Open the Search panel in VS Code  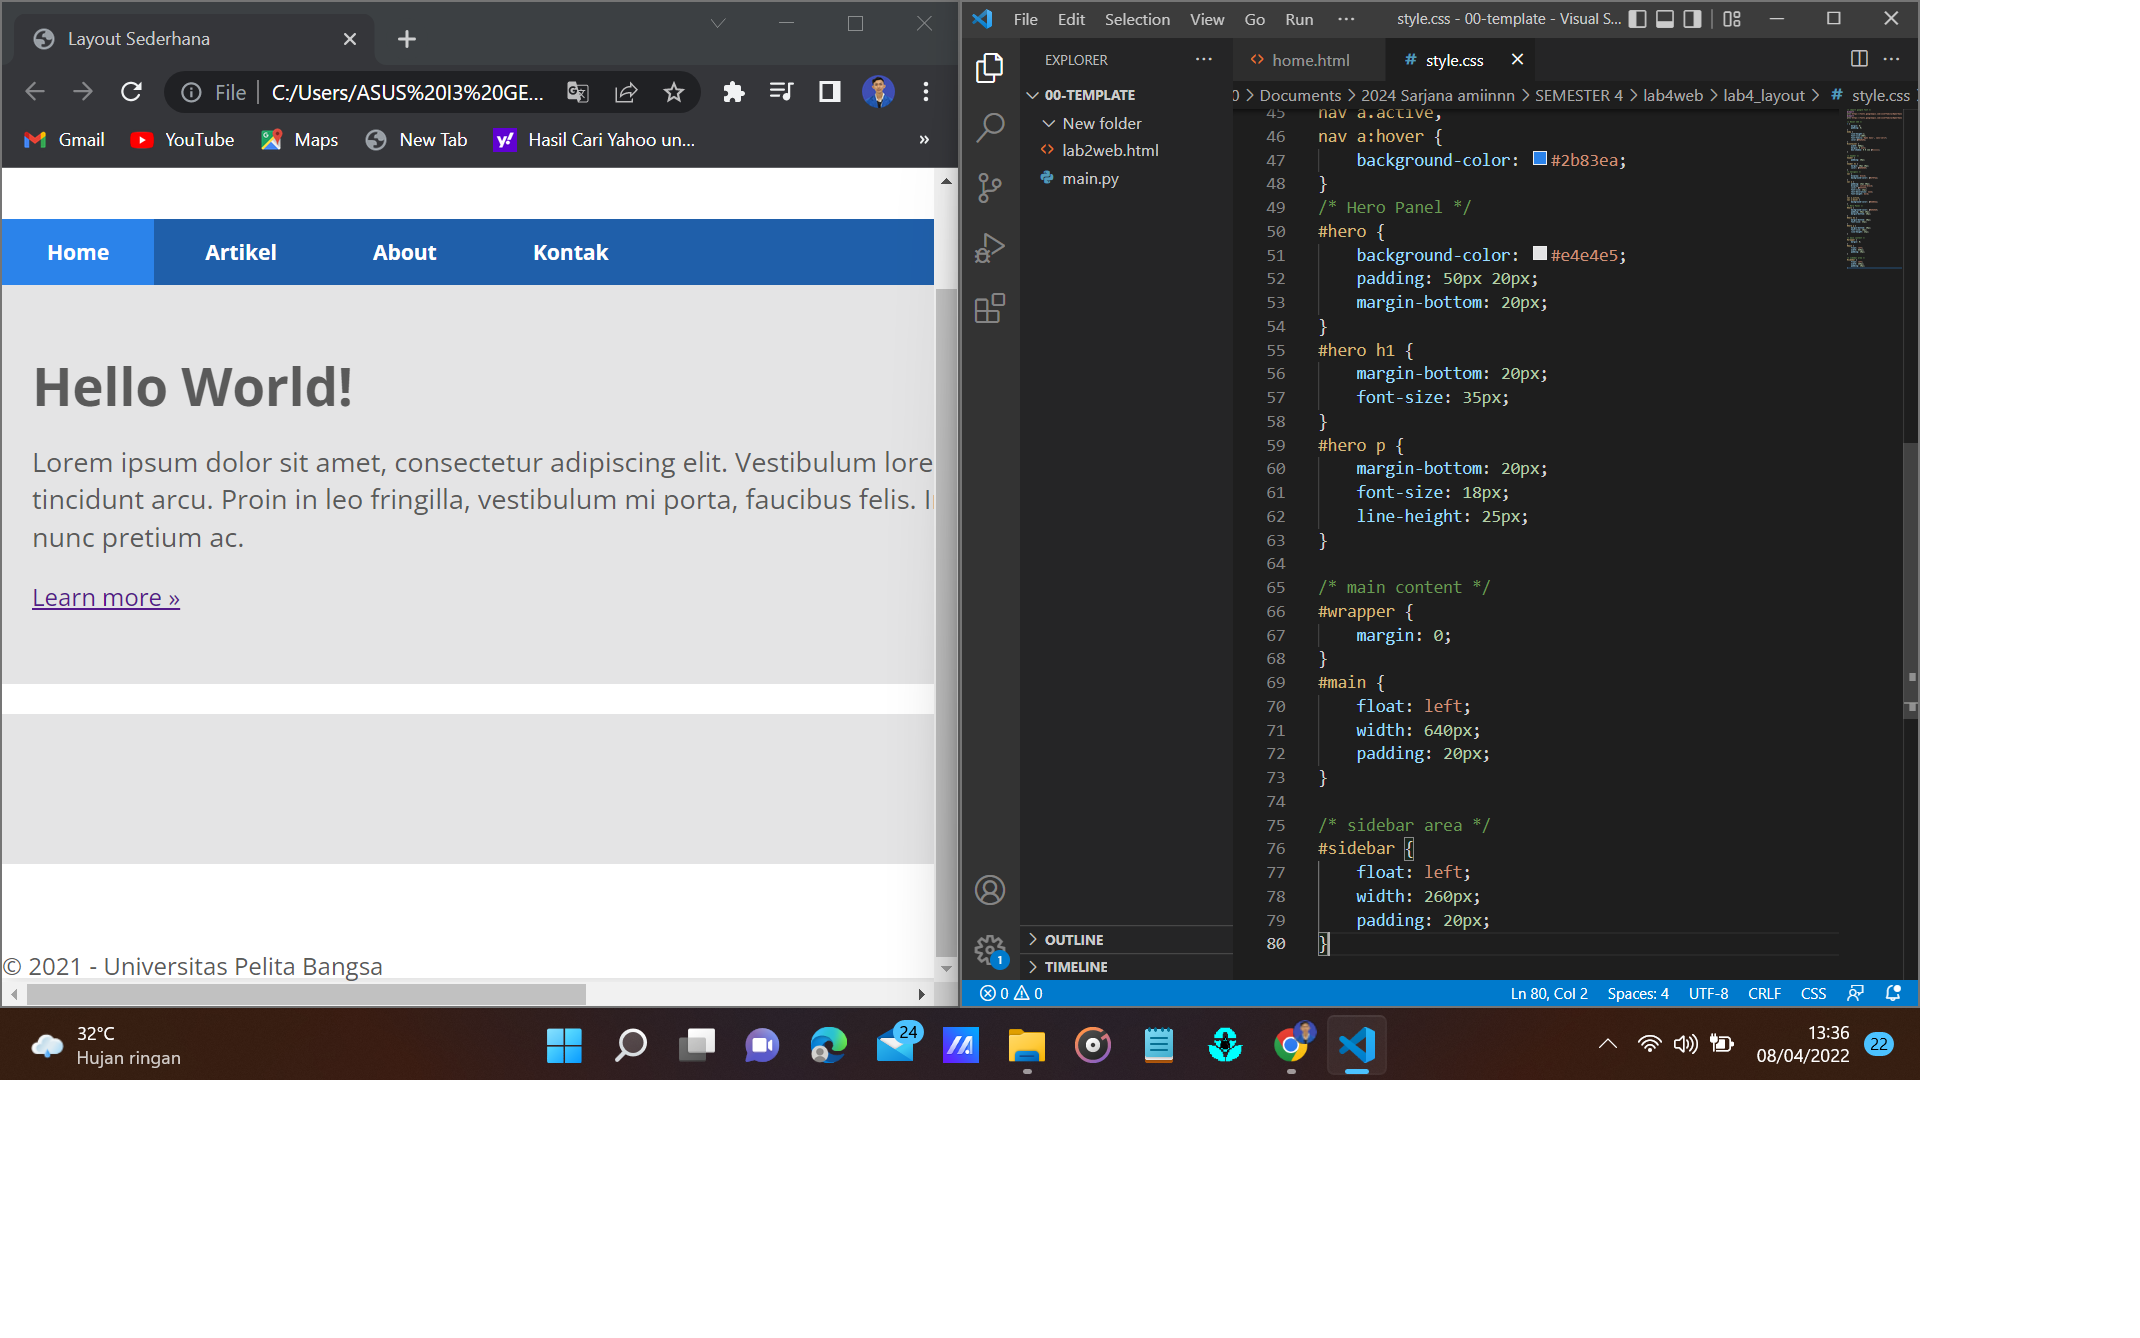990,127
